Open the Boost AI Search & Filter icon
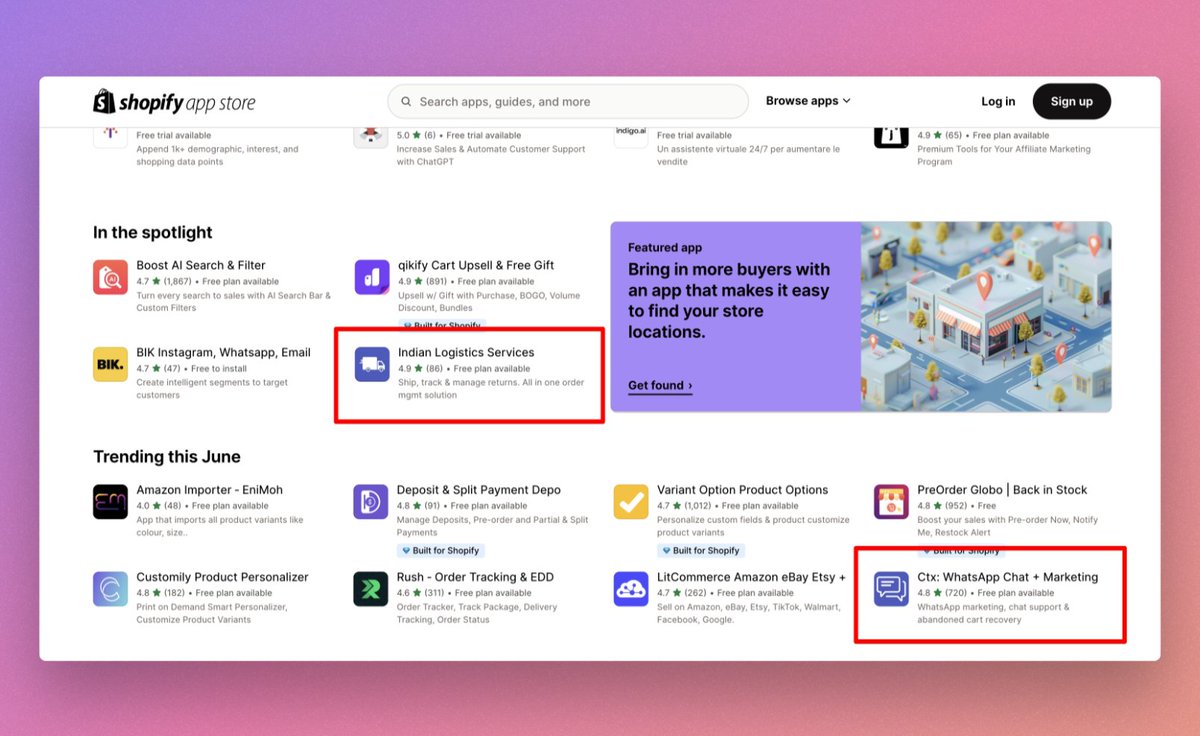This screenshot has width=1200, height=736. click(110, 277)
